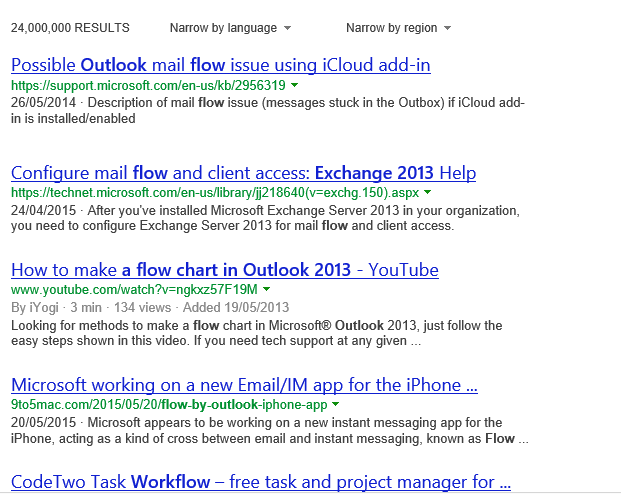Open the Narrow by region dropdown
The height and width of the screenshot is (494, 621).
[398, 28]
